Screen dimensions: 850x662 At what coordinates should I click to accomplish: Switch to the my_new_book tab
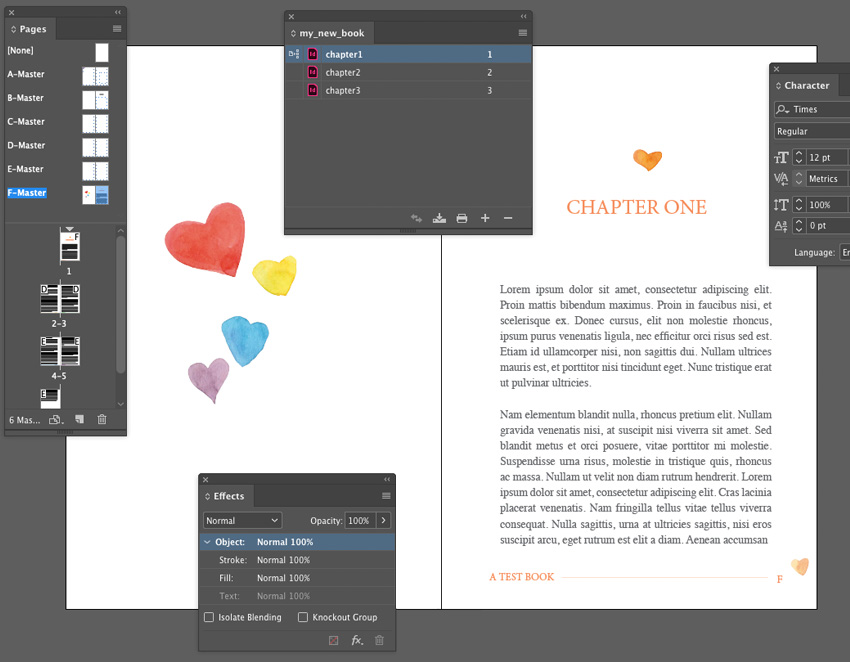(330, 33)
